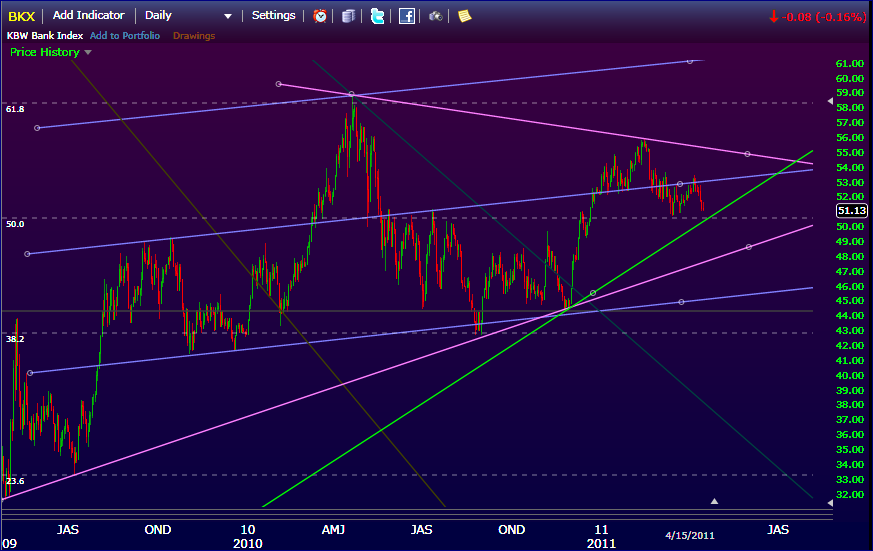This screenshot has height=551, width=873.
Task: Click the arrow marker beside 58.00 price
Action: (830, 101)
